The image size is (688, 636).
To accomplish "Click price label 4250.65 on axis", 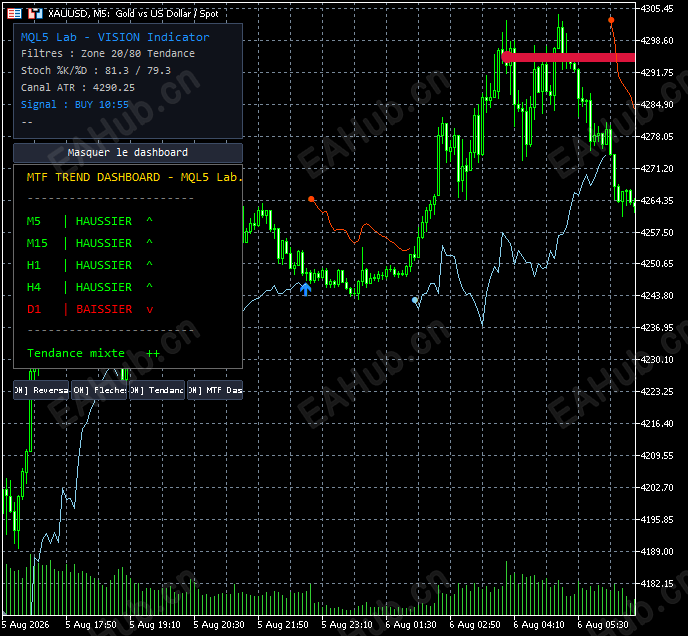I will pyautogui.click(x=657, y=263).
